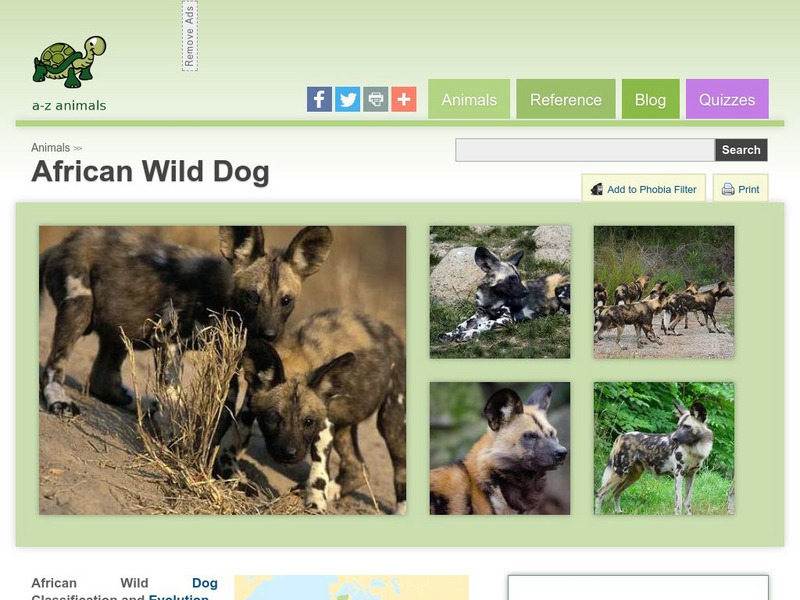
Task: Open the Dog link in article text
Action: click(205, 583)
